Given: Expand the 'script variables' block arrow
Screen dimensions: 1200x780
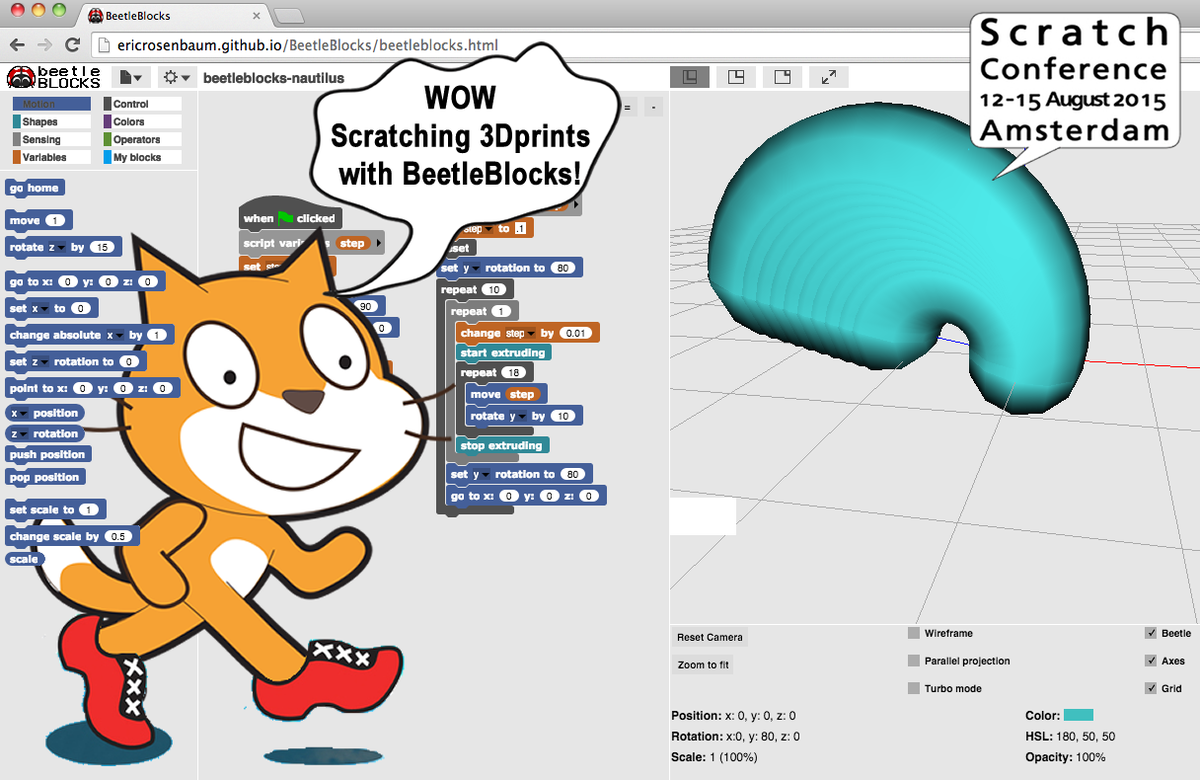Looking at the screenshot, I should coord(378,243).
